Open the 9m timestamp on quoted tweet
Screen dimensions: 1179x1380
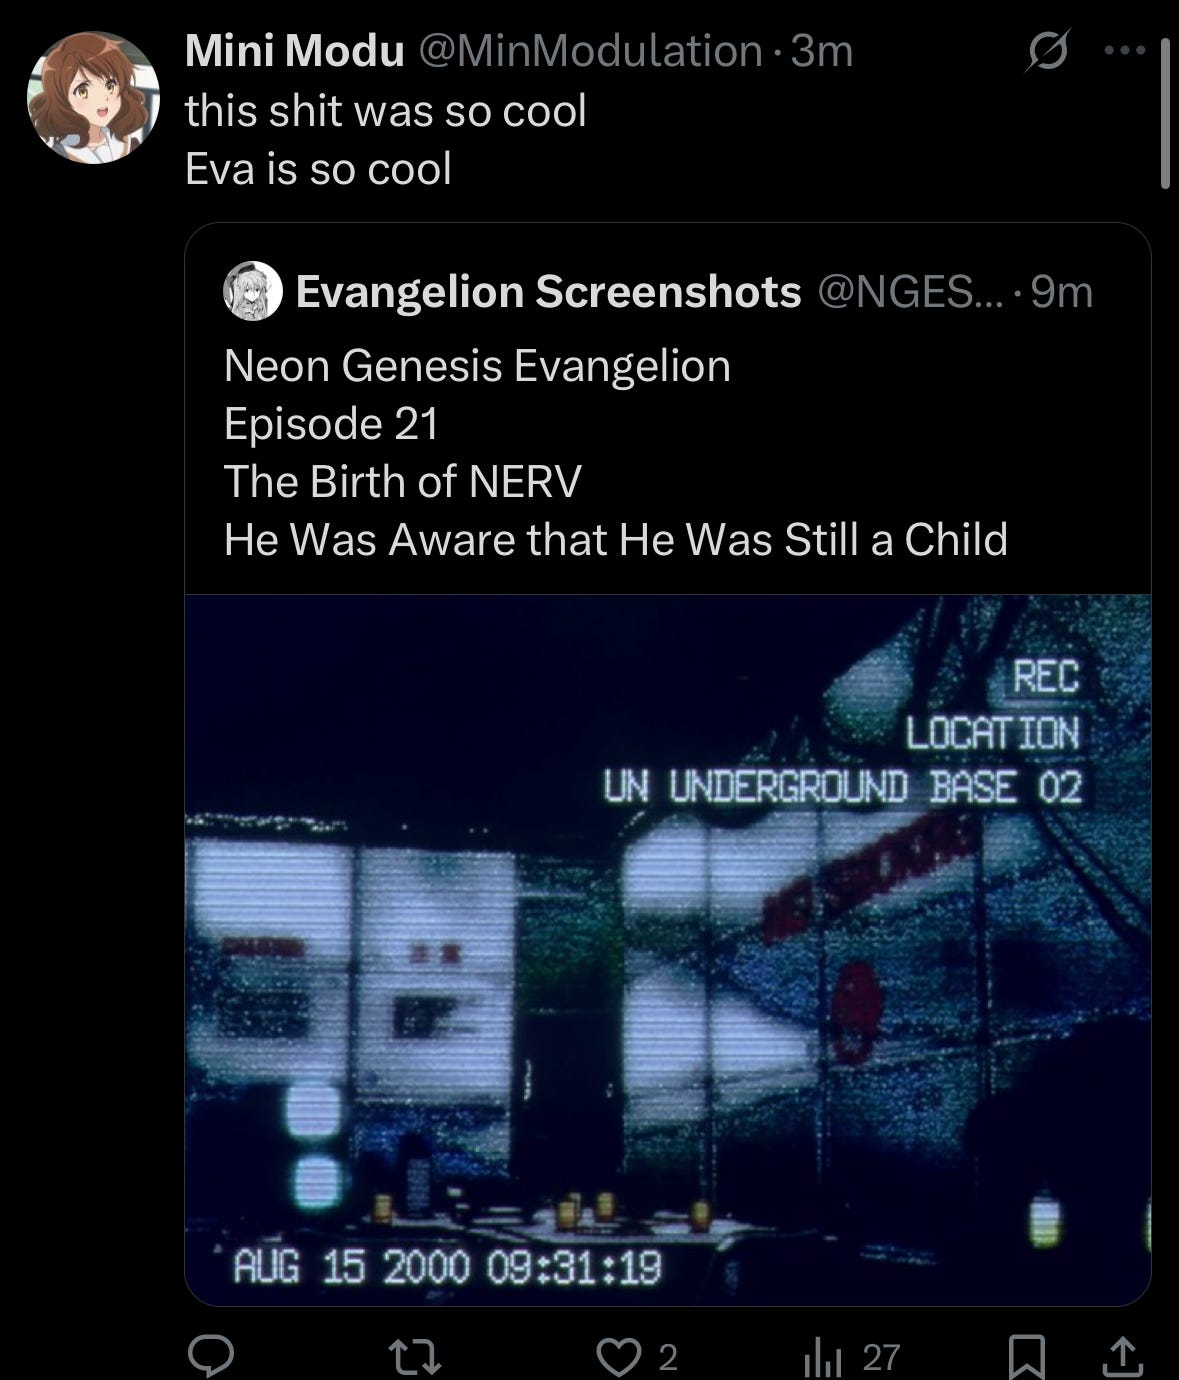1061,291
